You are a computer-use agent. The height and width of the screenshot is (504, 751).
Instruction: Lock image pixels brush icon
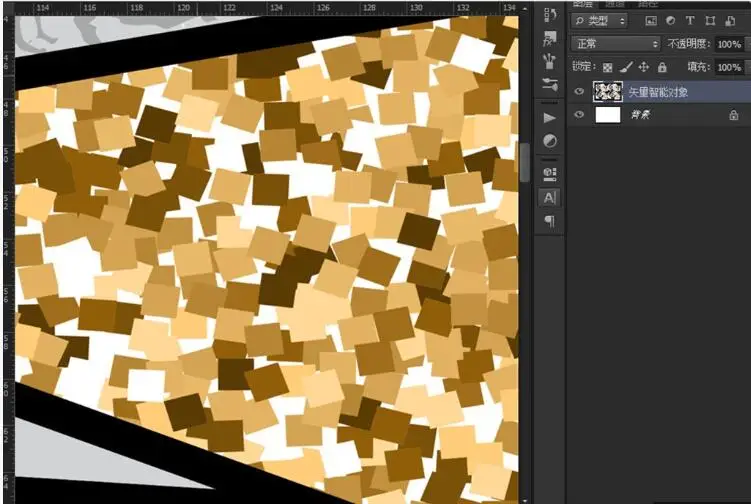coord(626,68)
